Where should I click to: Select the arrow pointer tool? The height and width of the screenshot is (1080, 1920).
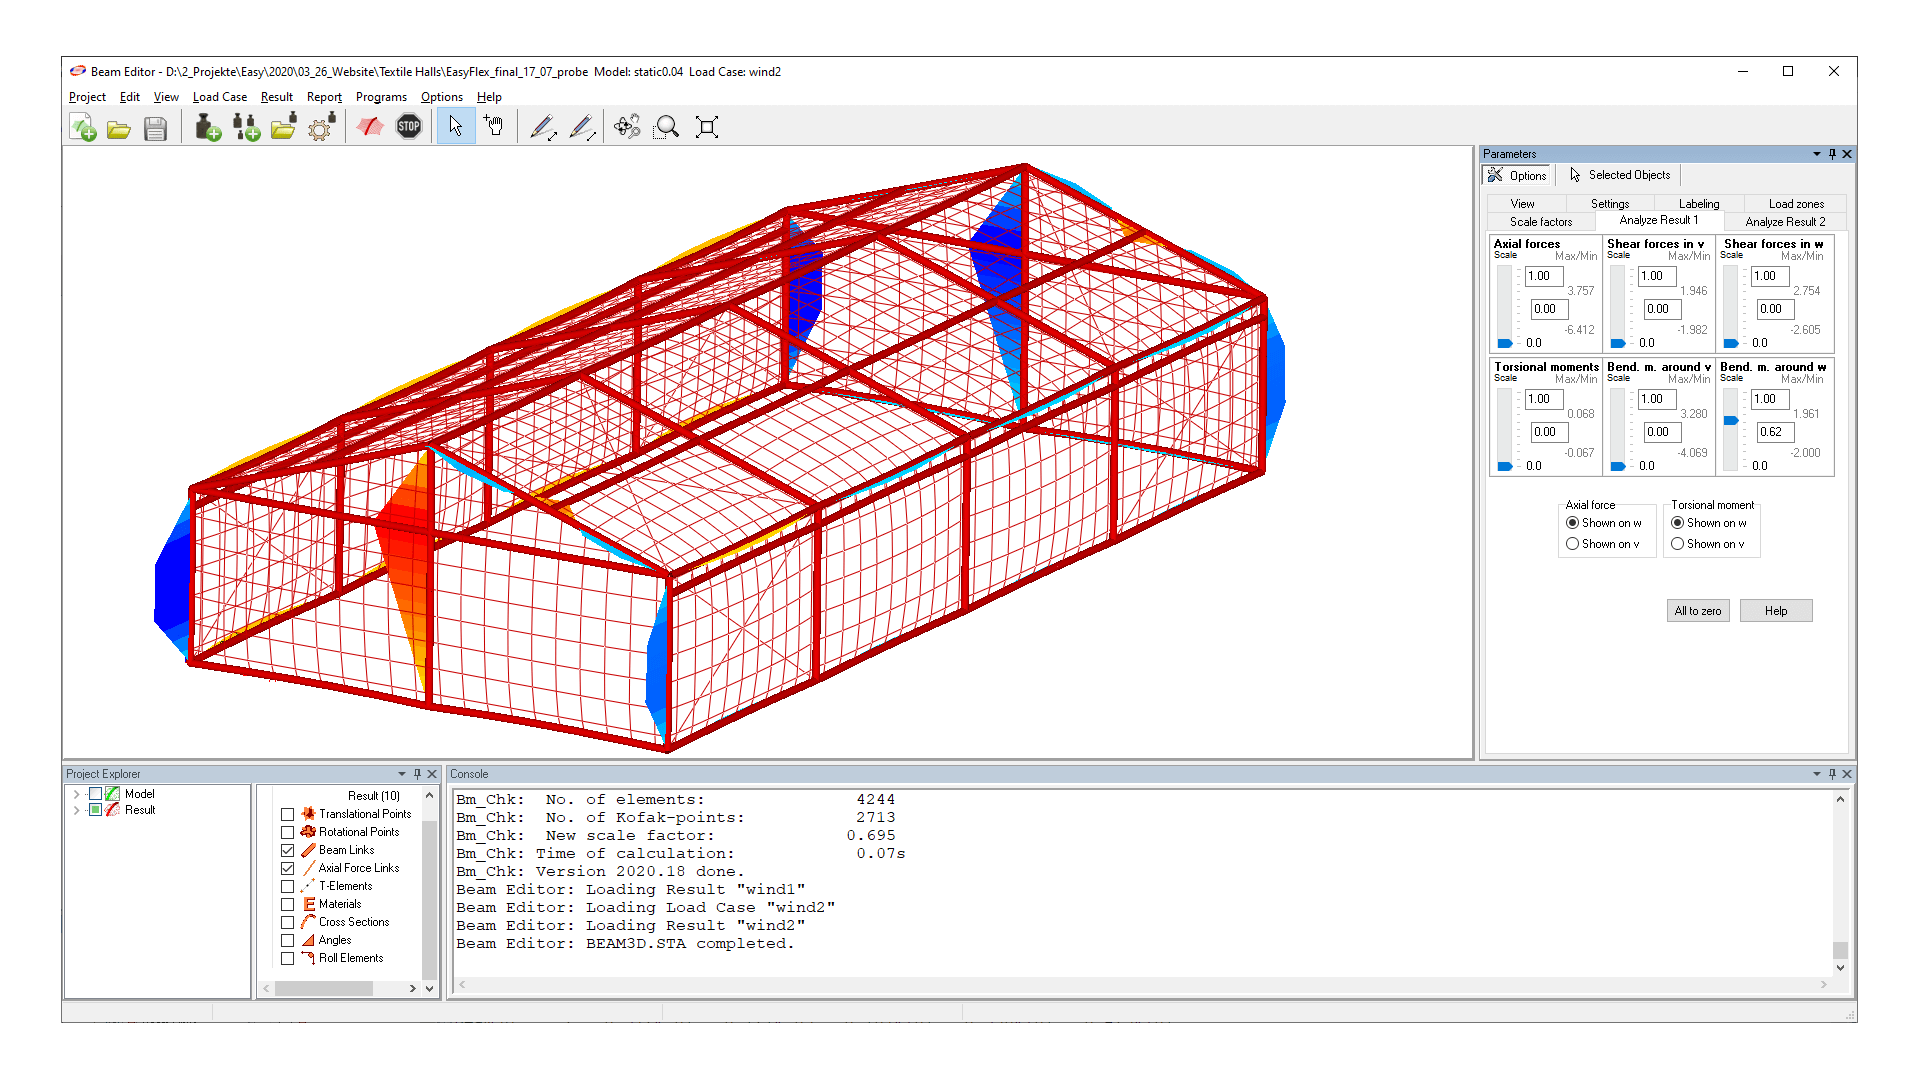pyautogui.click(x=455, y=127)
